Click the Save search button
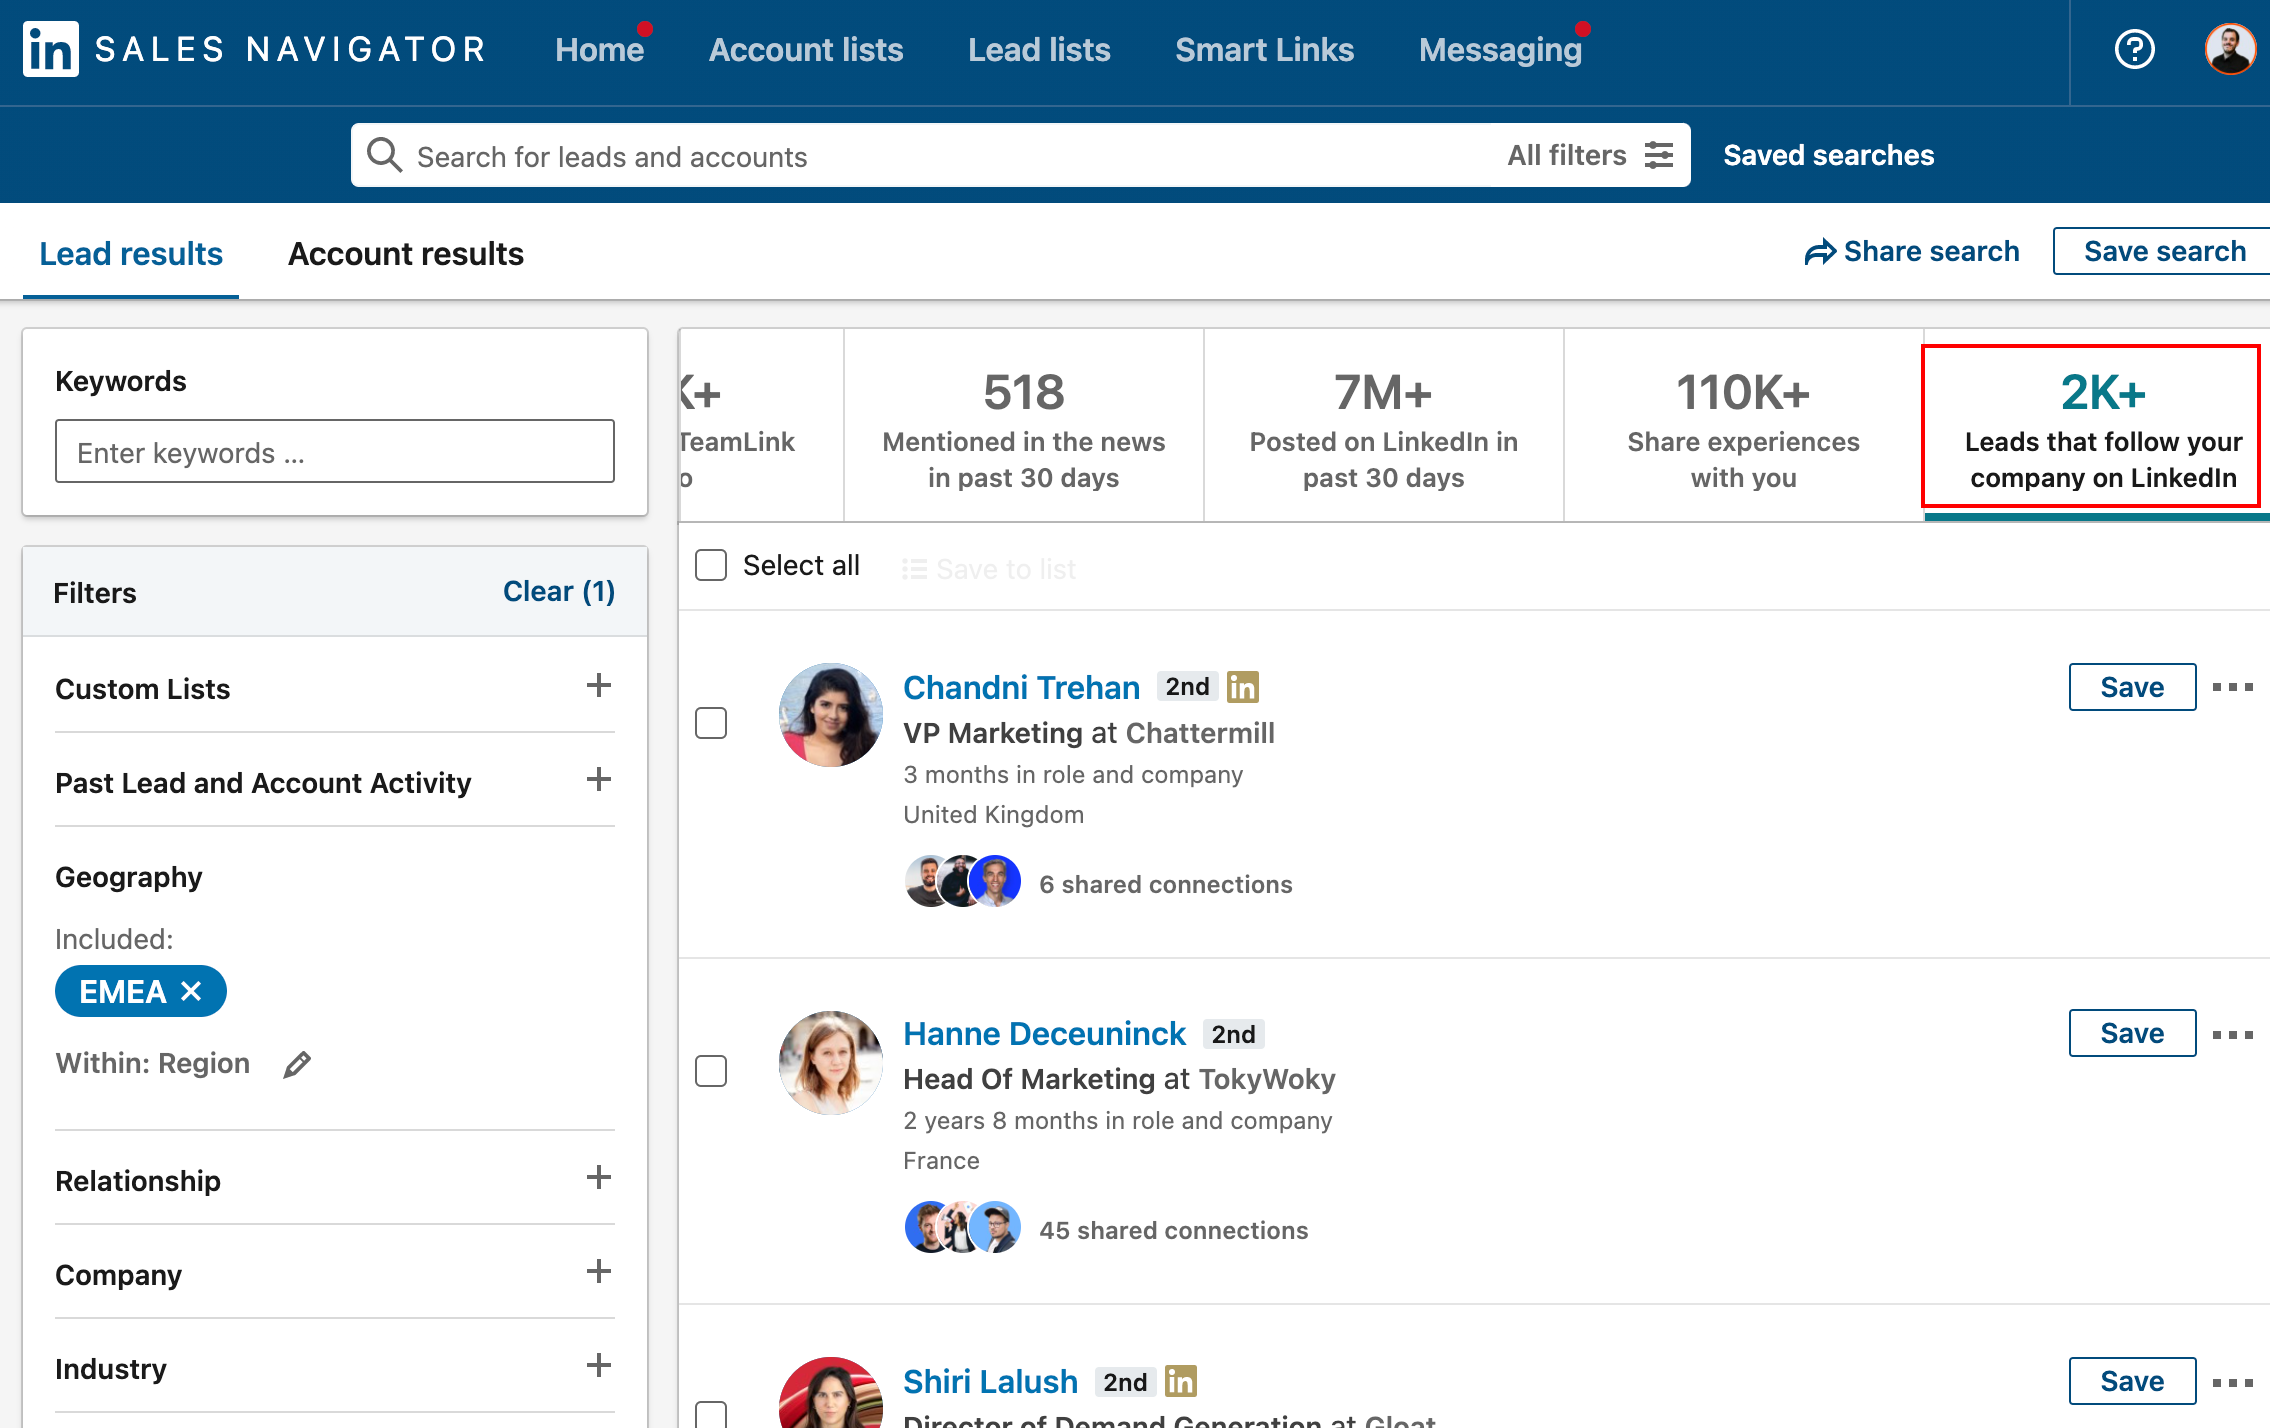The width and height of the screenshot is (2270, 1428). [x=2164, y=251]
